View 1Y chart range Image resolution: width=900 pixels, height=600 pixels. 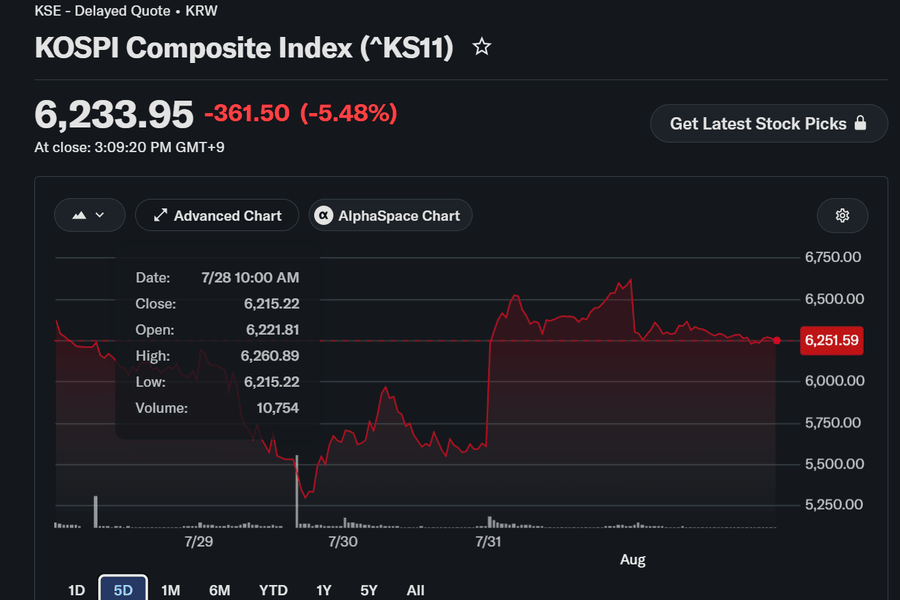click(x=324, y=590)
